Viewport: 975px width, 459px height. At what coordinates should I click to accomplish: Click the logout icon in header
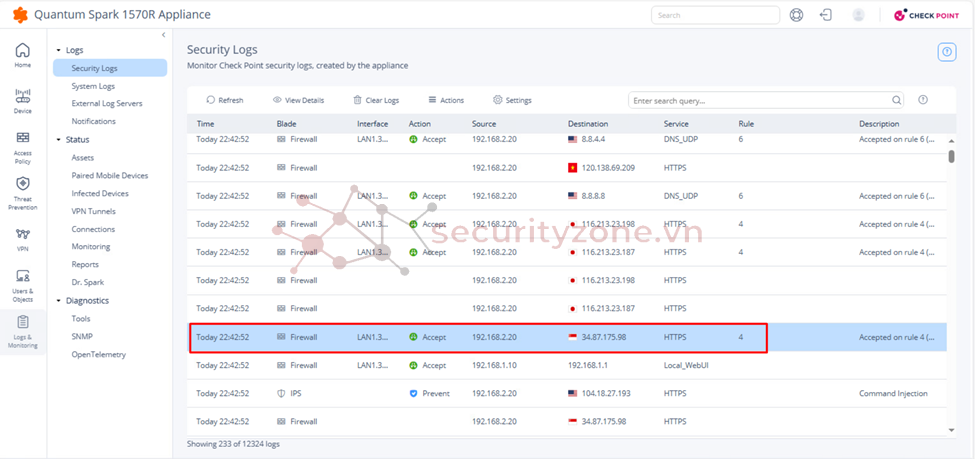click(826, 15)
